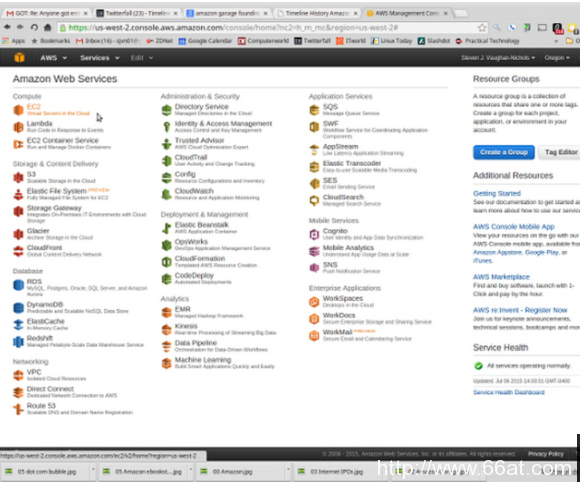The width and height of the screenshot is (580, 483).
Task: Open the Machine Learning service link
Action: (x=203, y=360)
